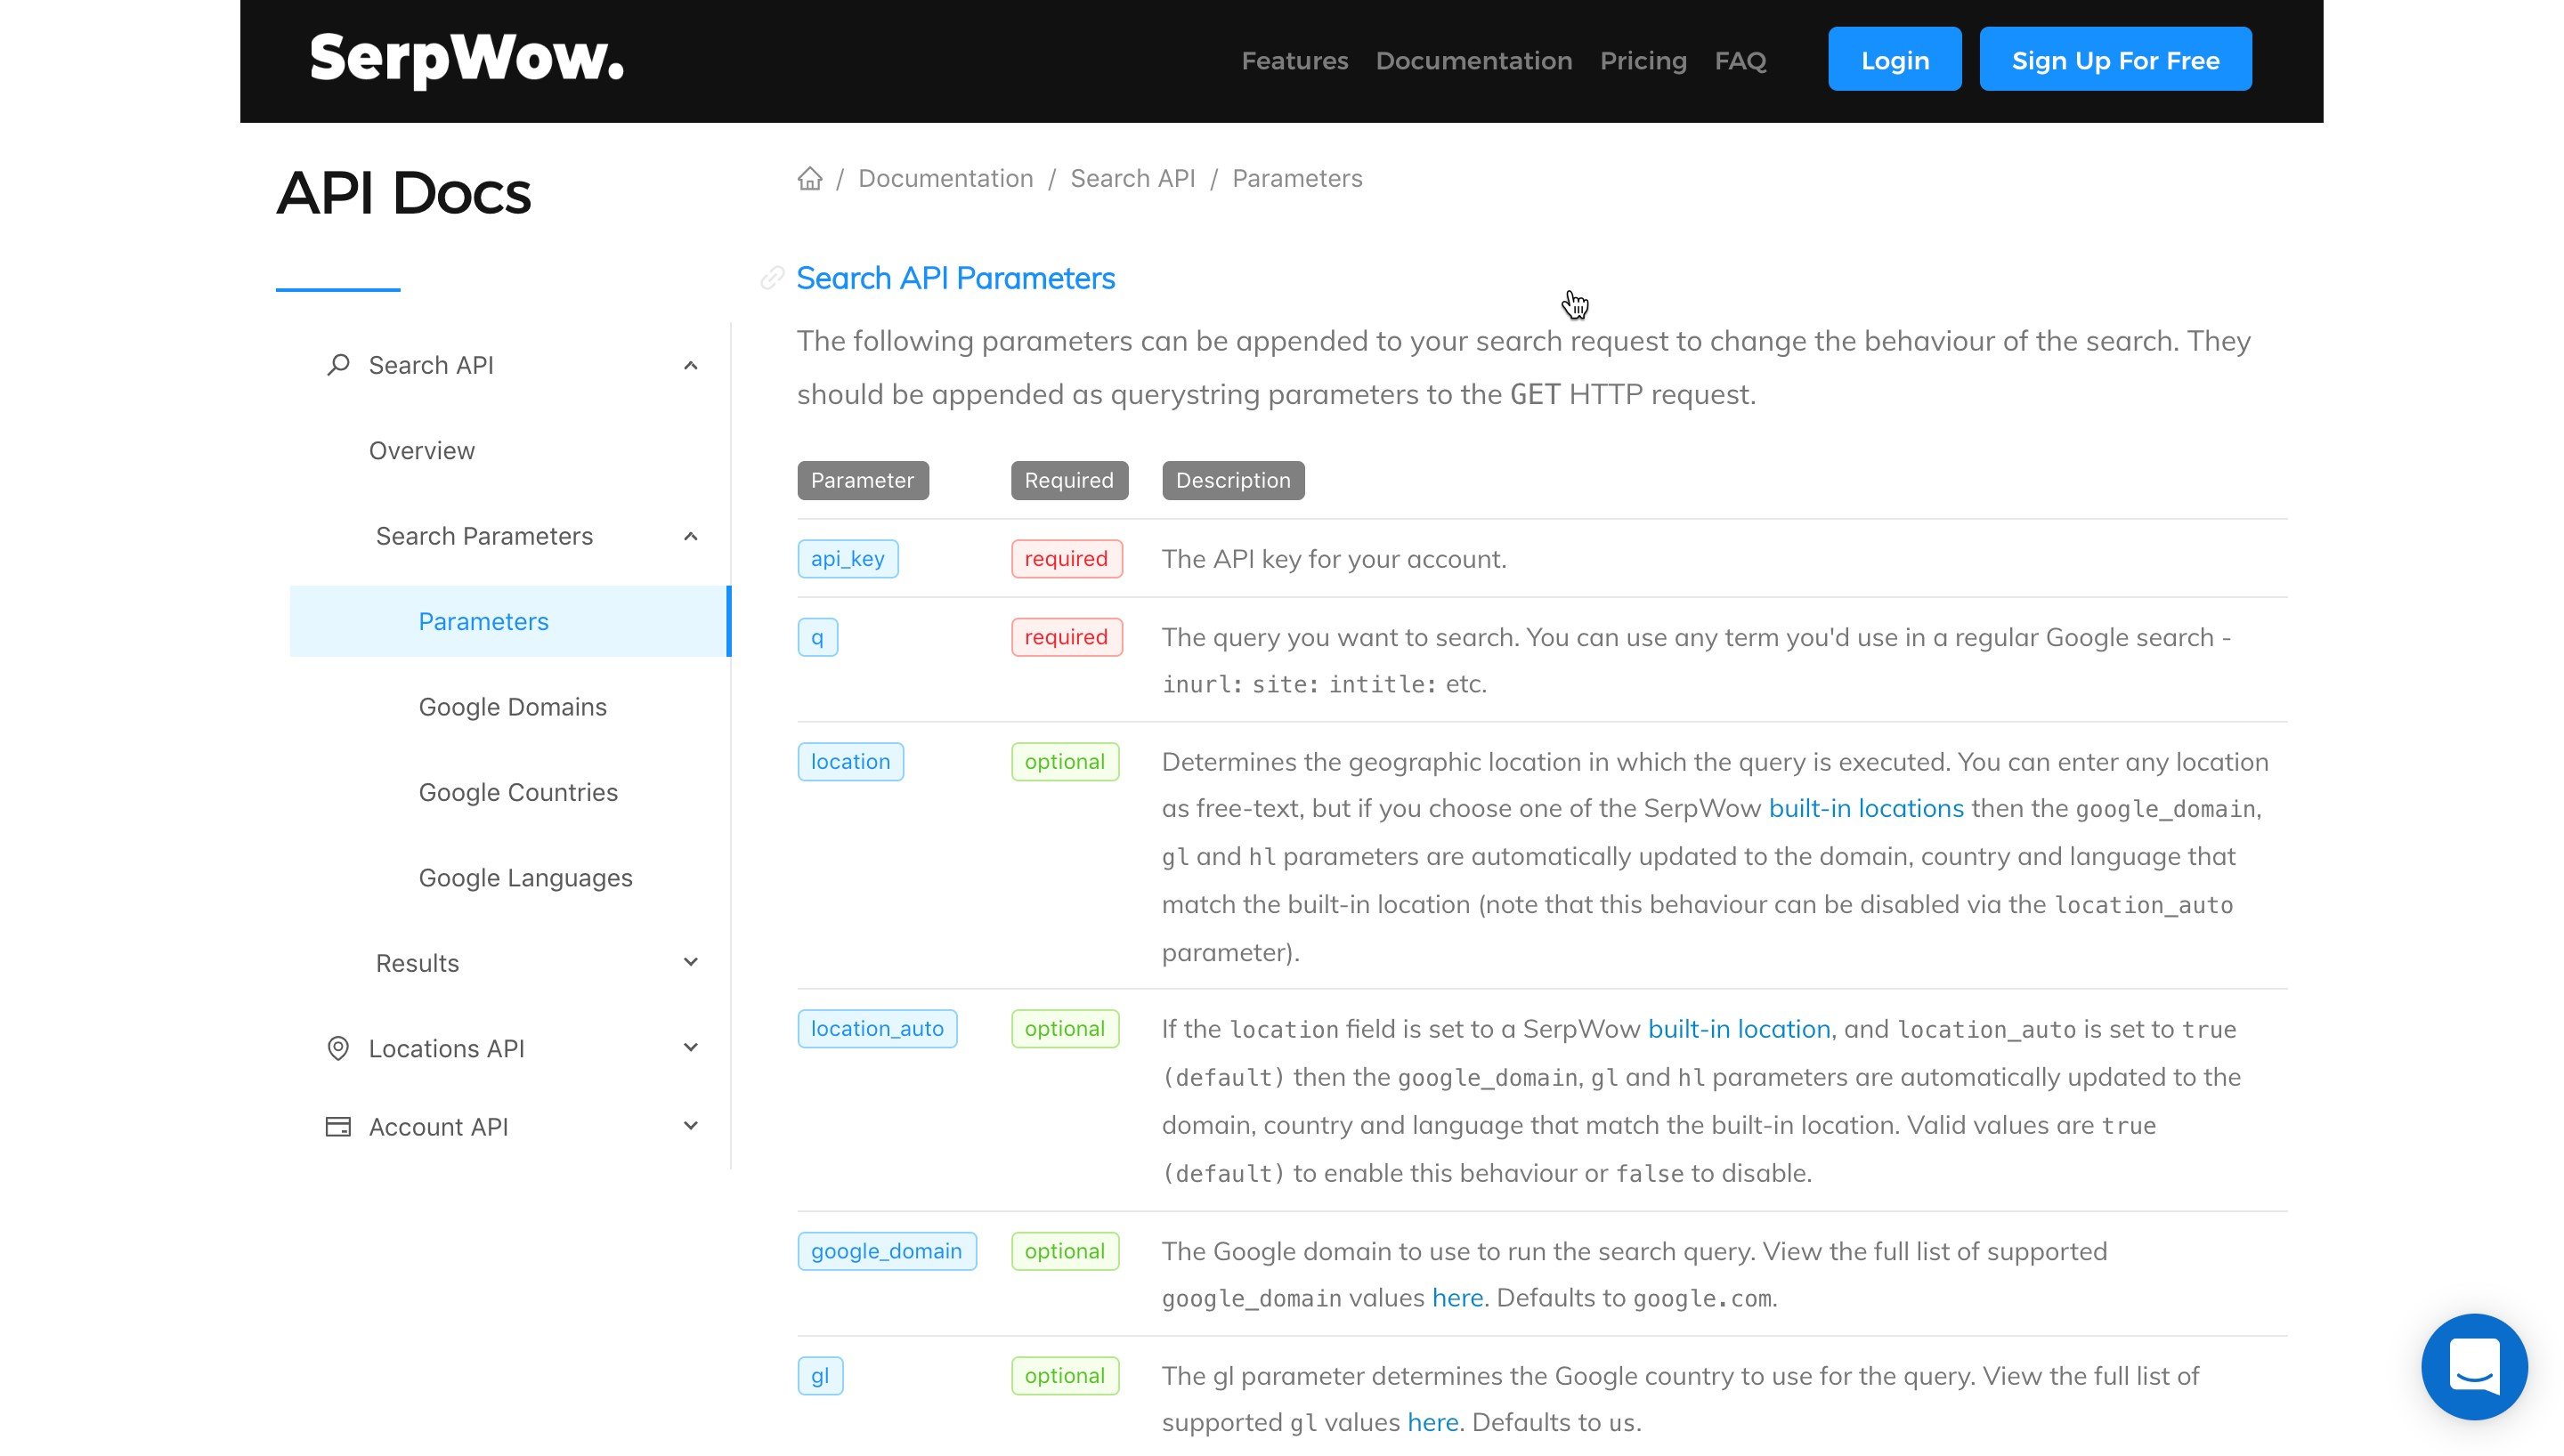
Task: Expand the Results chevron
Action: (690, 962)
